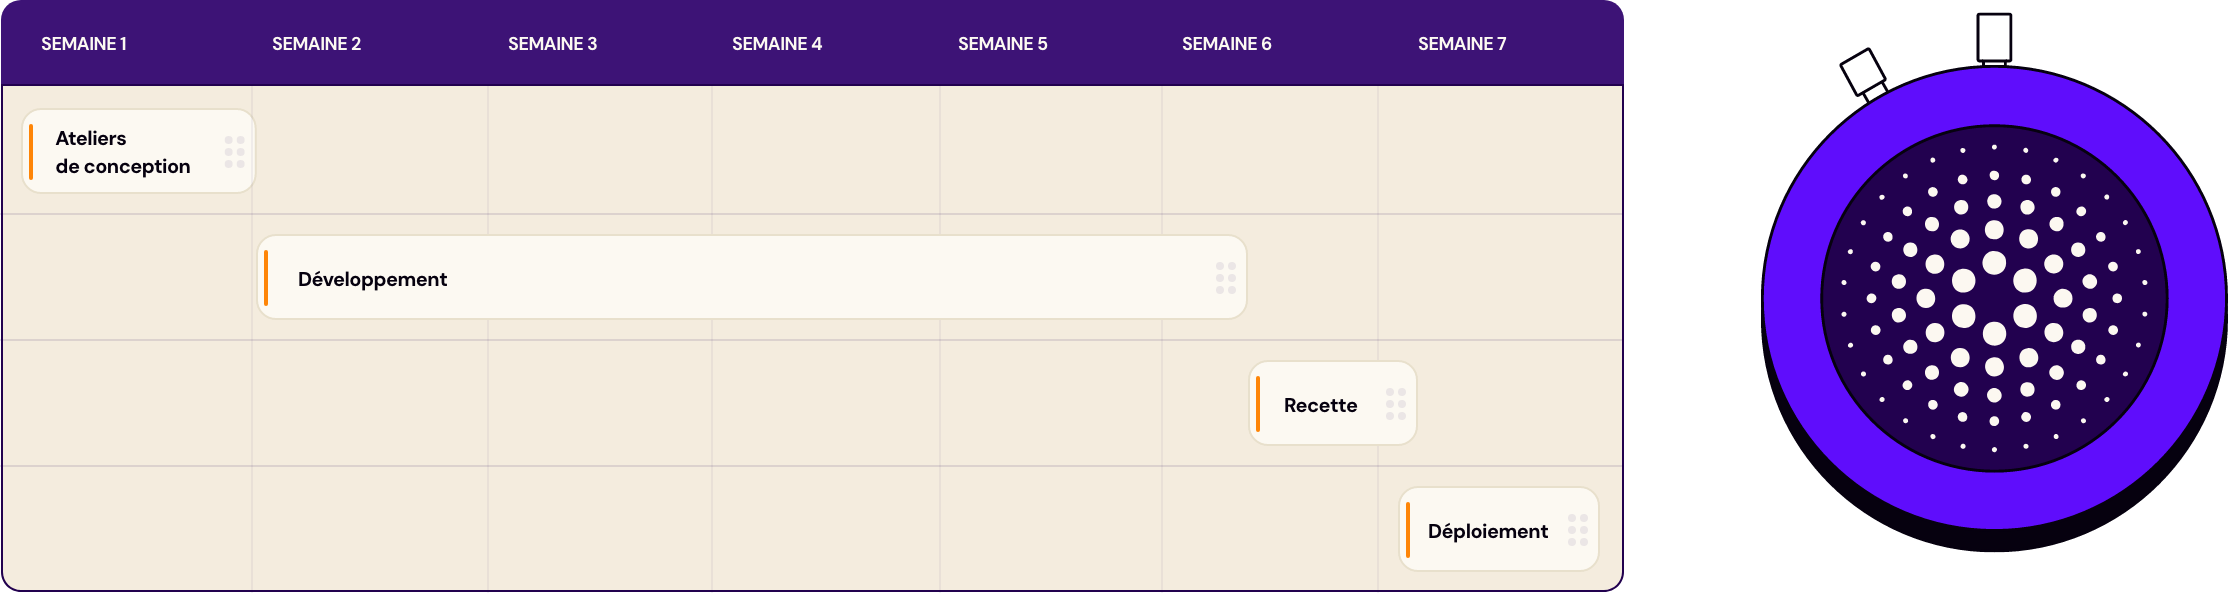Click the Déploiement card drag handle dots

[x=1578, y=530]
